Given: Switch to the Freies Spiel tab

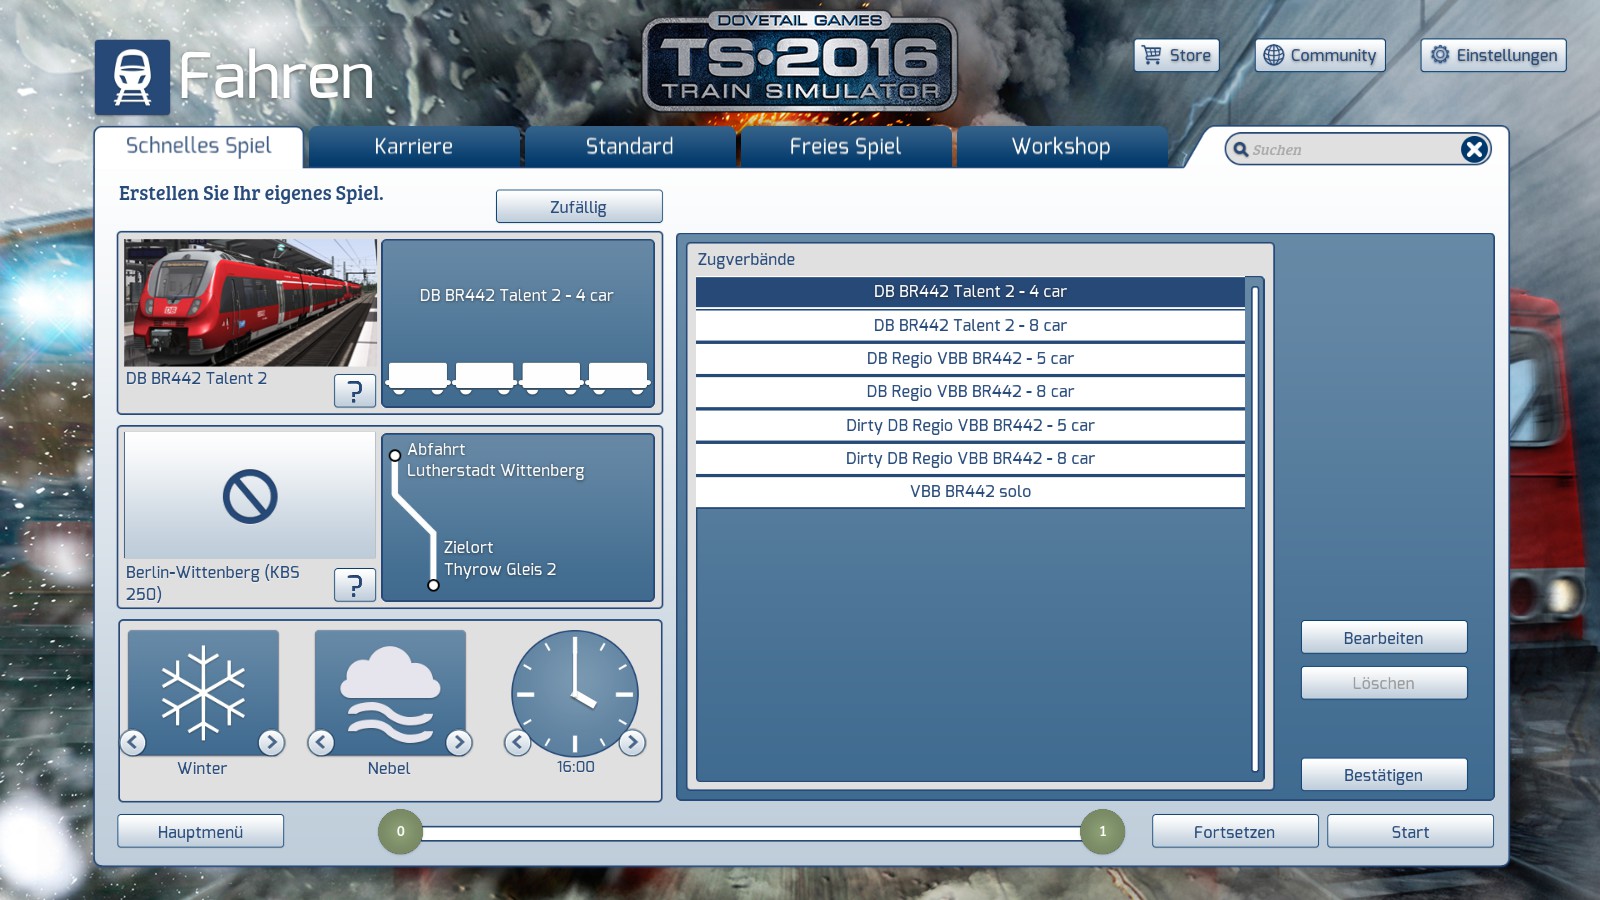Looking at the screenshot, I should [x=846, y=147].
